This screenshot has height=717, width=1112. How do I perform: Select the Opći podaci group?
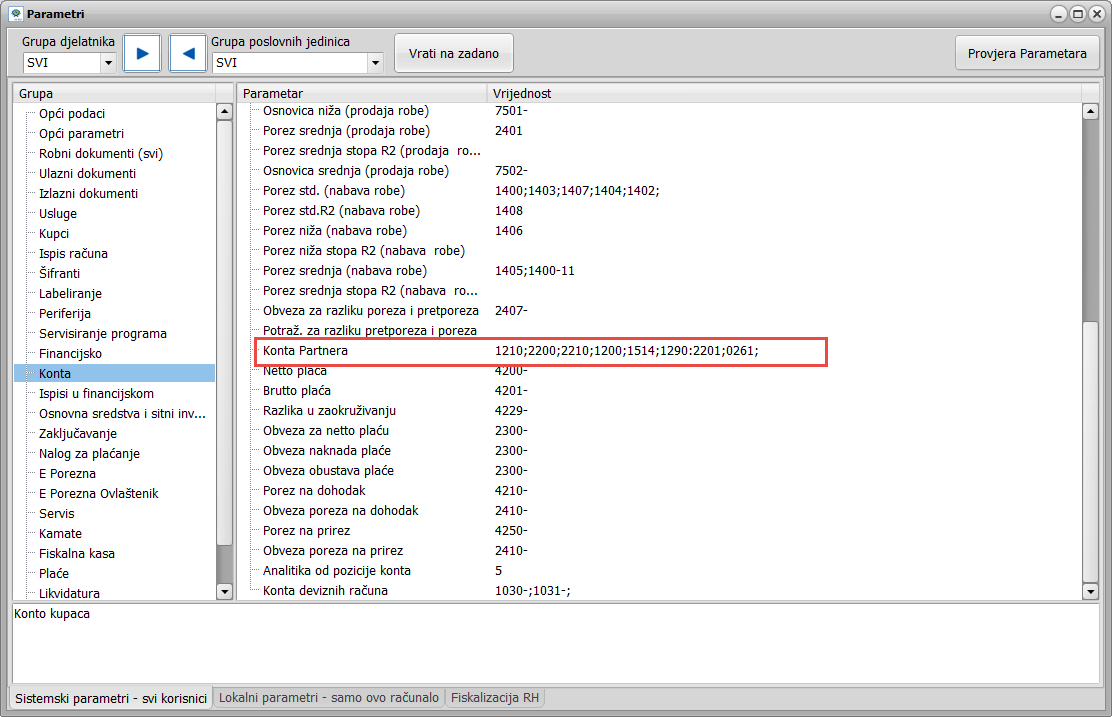(x=72, y=113)
